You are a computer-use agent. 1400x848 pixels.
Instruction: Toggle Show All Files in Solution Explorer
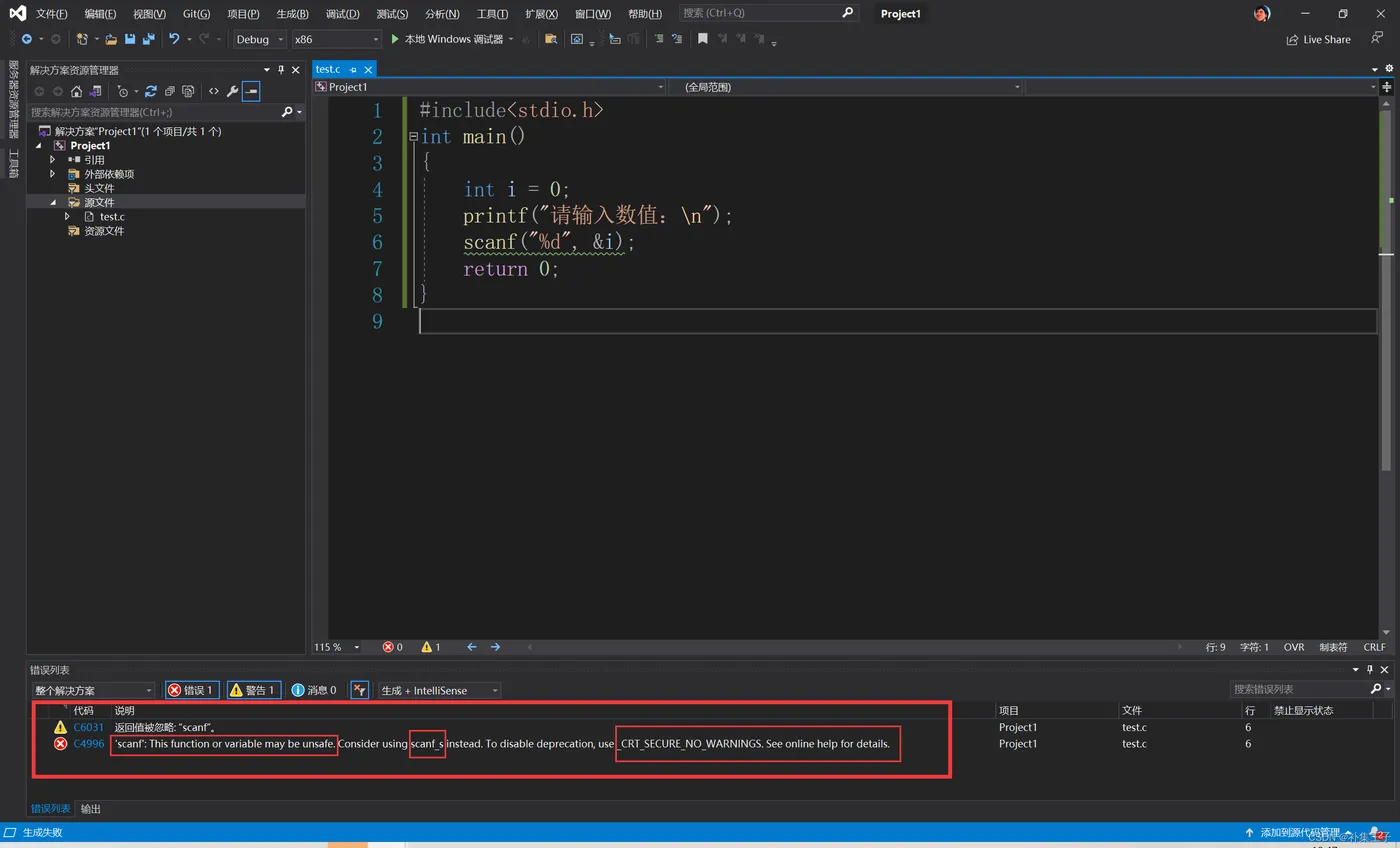[x=187, y=91]
